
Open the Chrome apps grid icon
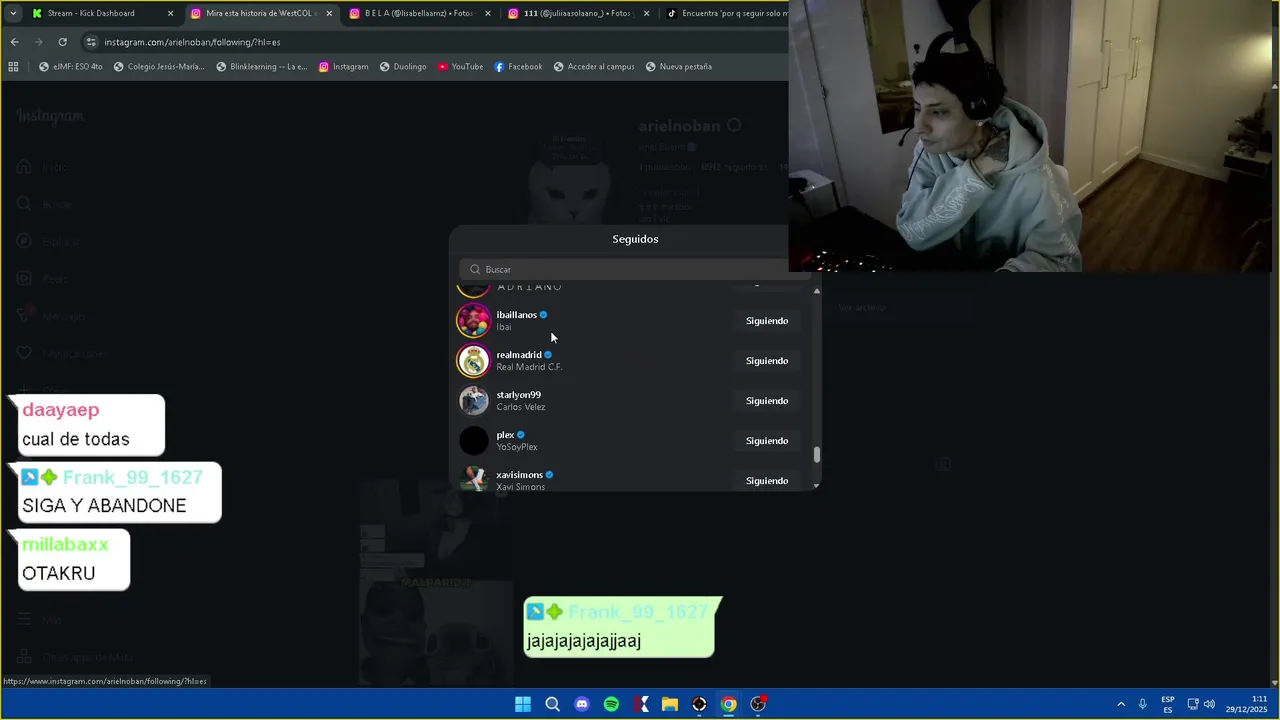[13, 67]
